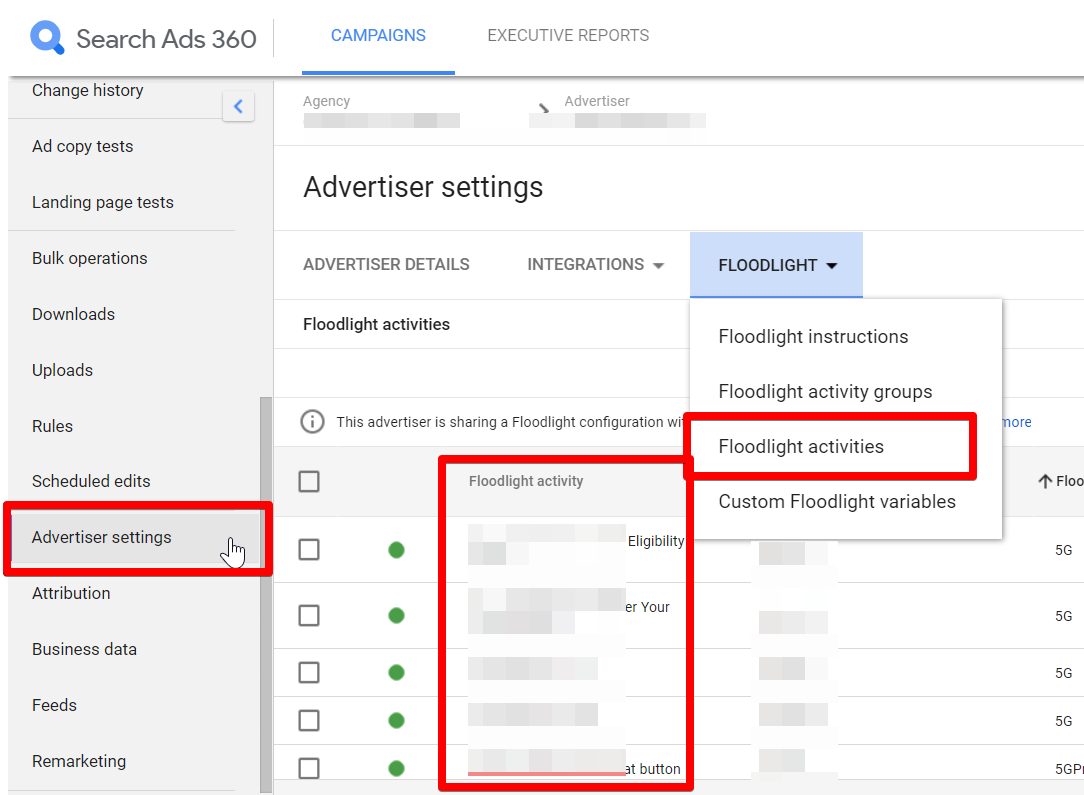Select Advertiser settings in the sidebar
Image resolution: width=1084 pixels, height=795 pixels.
tap(102, 537)
